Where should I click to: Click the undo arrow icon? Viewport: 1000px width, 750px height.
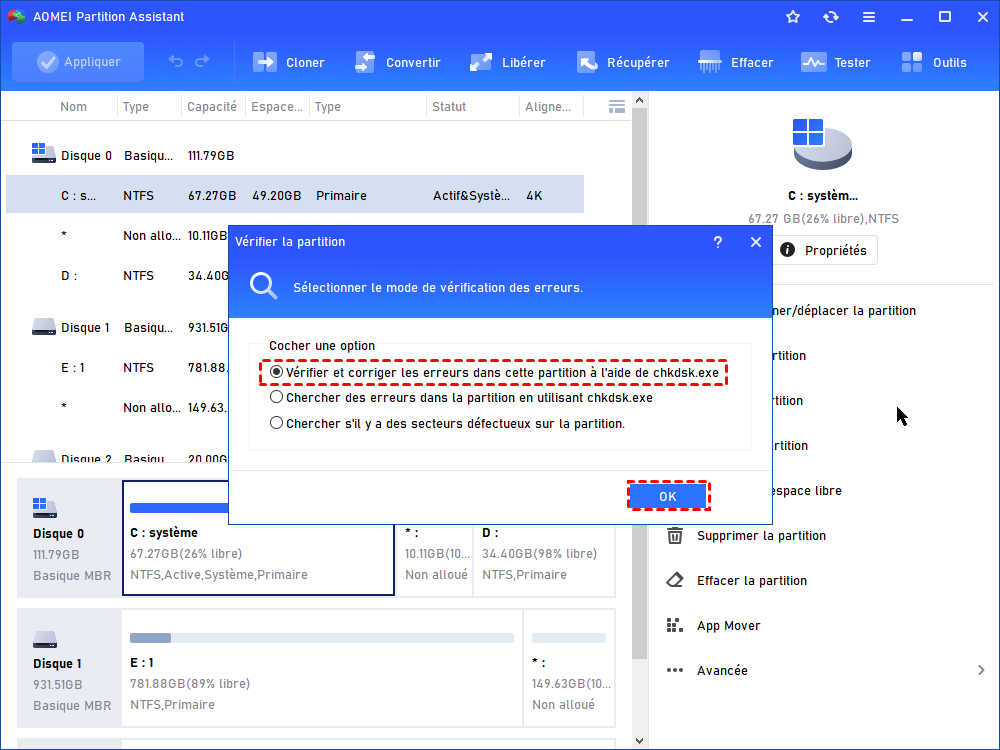tap(176, 61)
